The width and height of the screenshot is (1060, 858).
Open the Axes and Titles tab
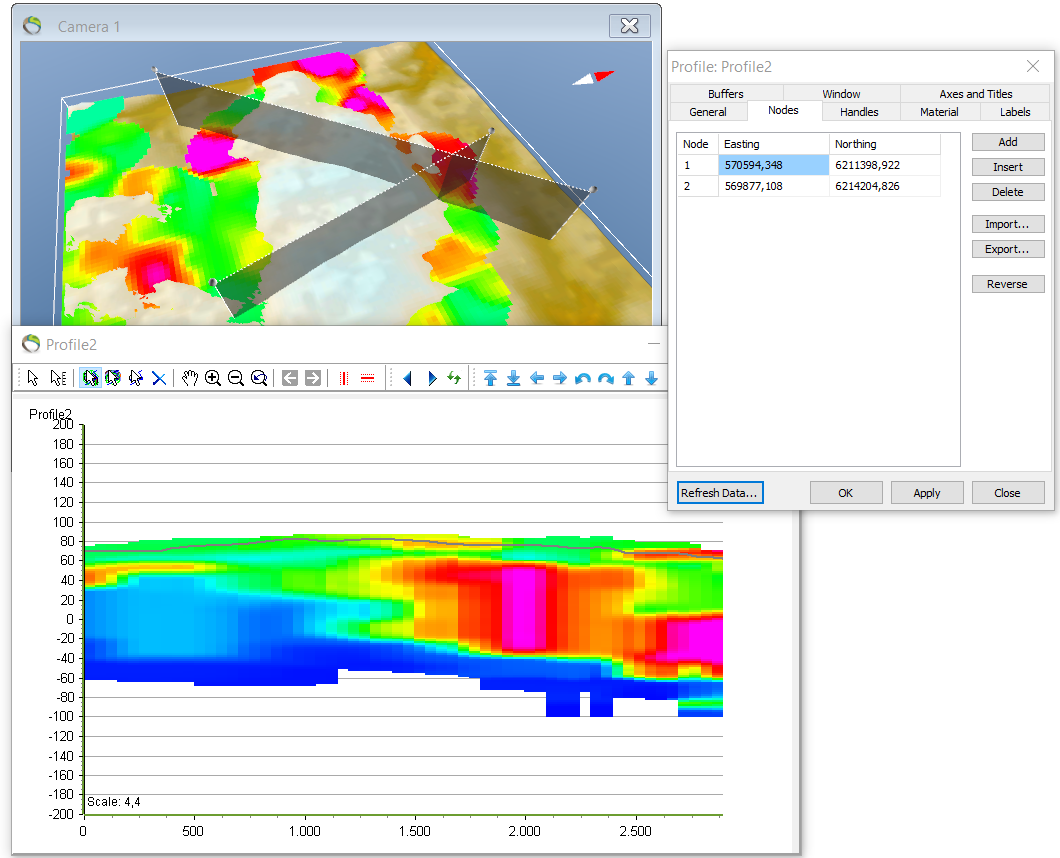click(975, 93)
